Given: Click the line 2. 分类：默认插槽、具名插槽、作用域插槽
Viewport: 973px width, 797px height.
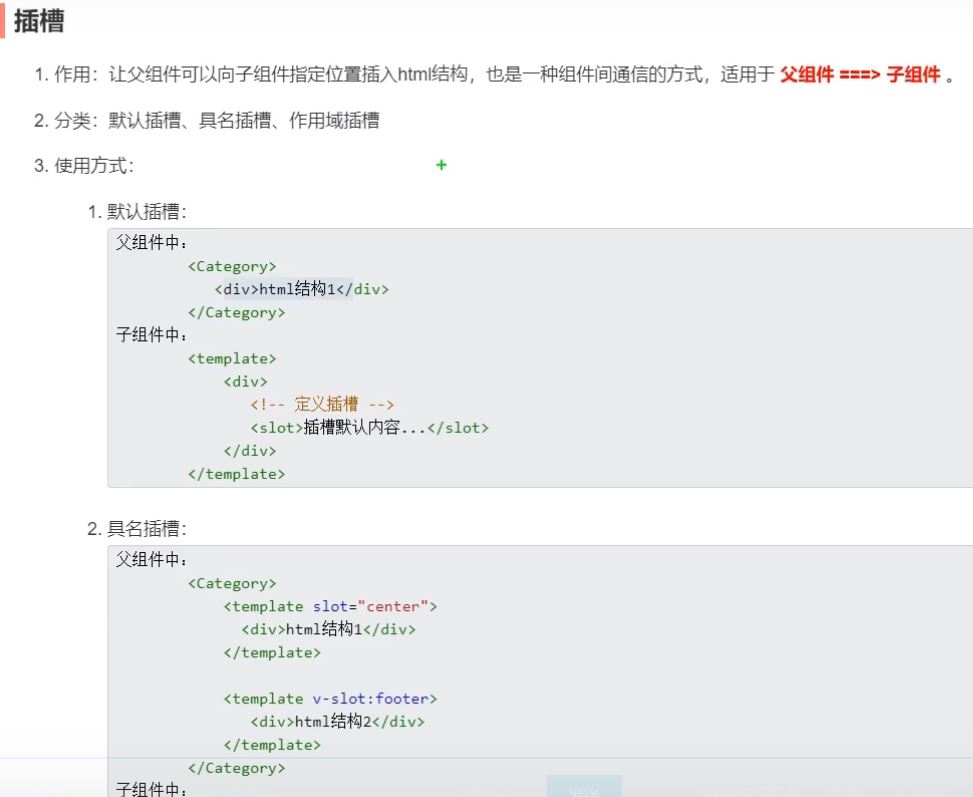Looking at the screenshot, I should tap(207, 120).
